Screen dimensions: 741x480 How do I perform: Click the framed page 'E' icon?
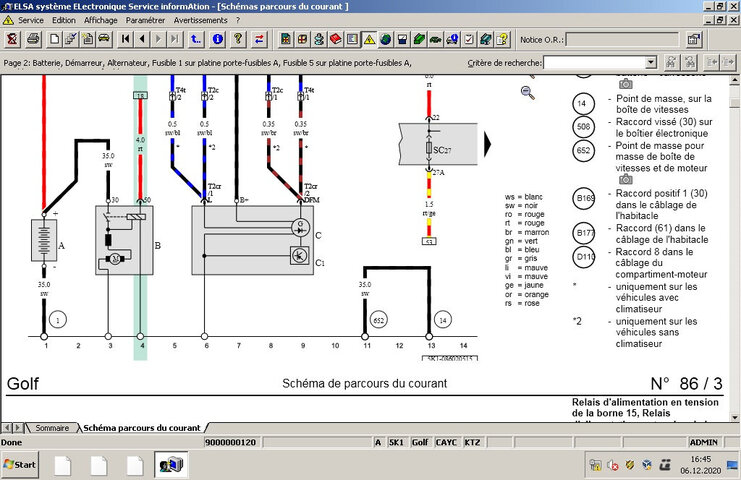pos(352,39)
